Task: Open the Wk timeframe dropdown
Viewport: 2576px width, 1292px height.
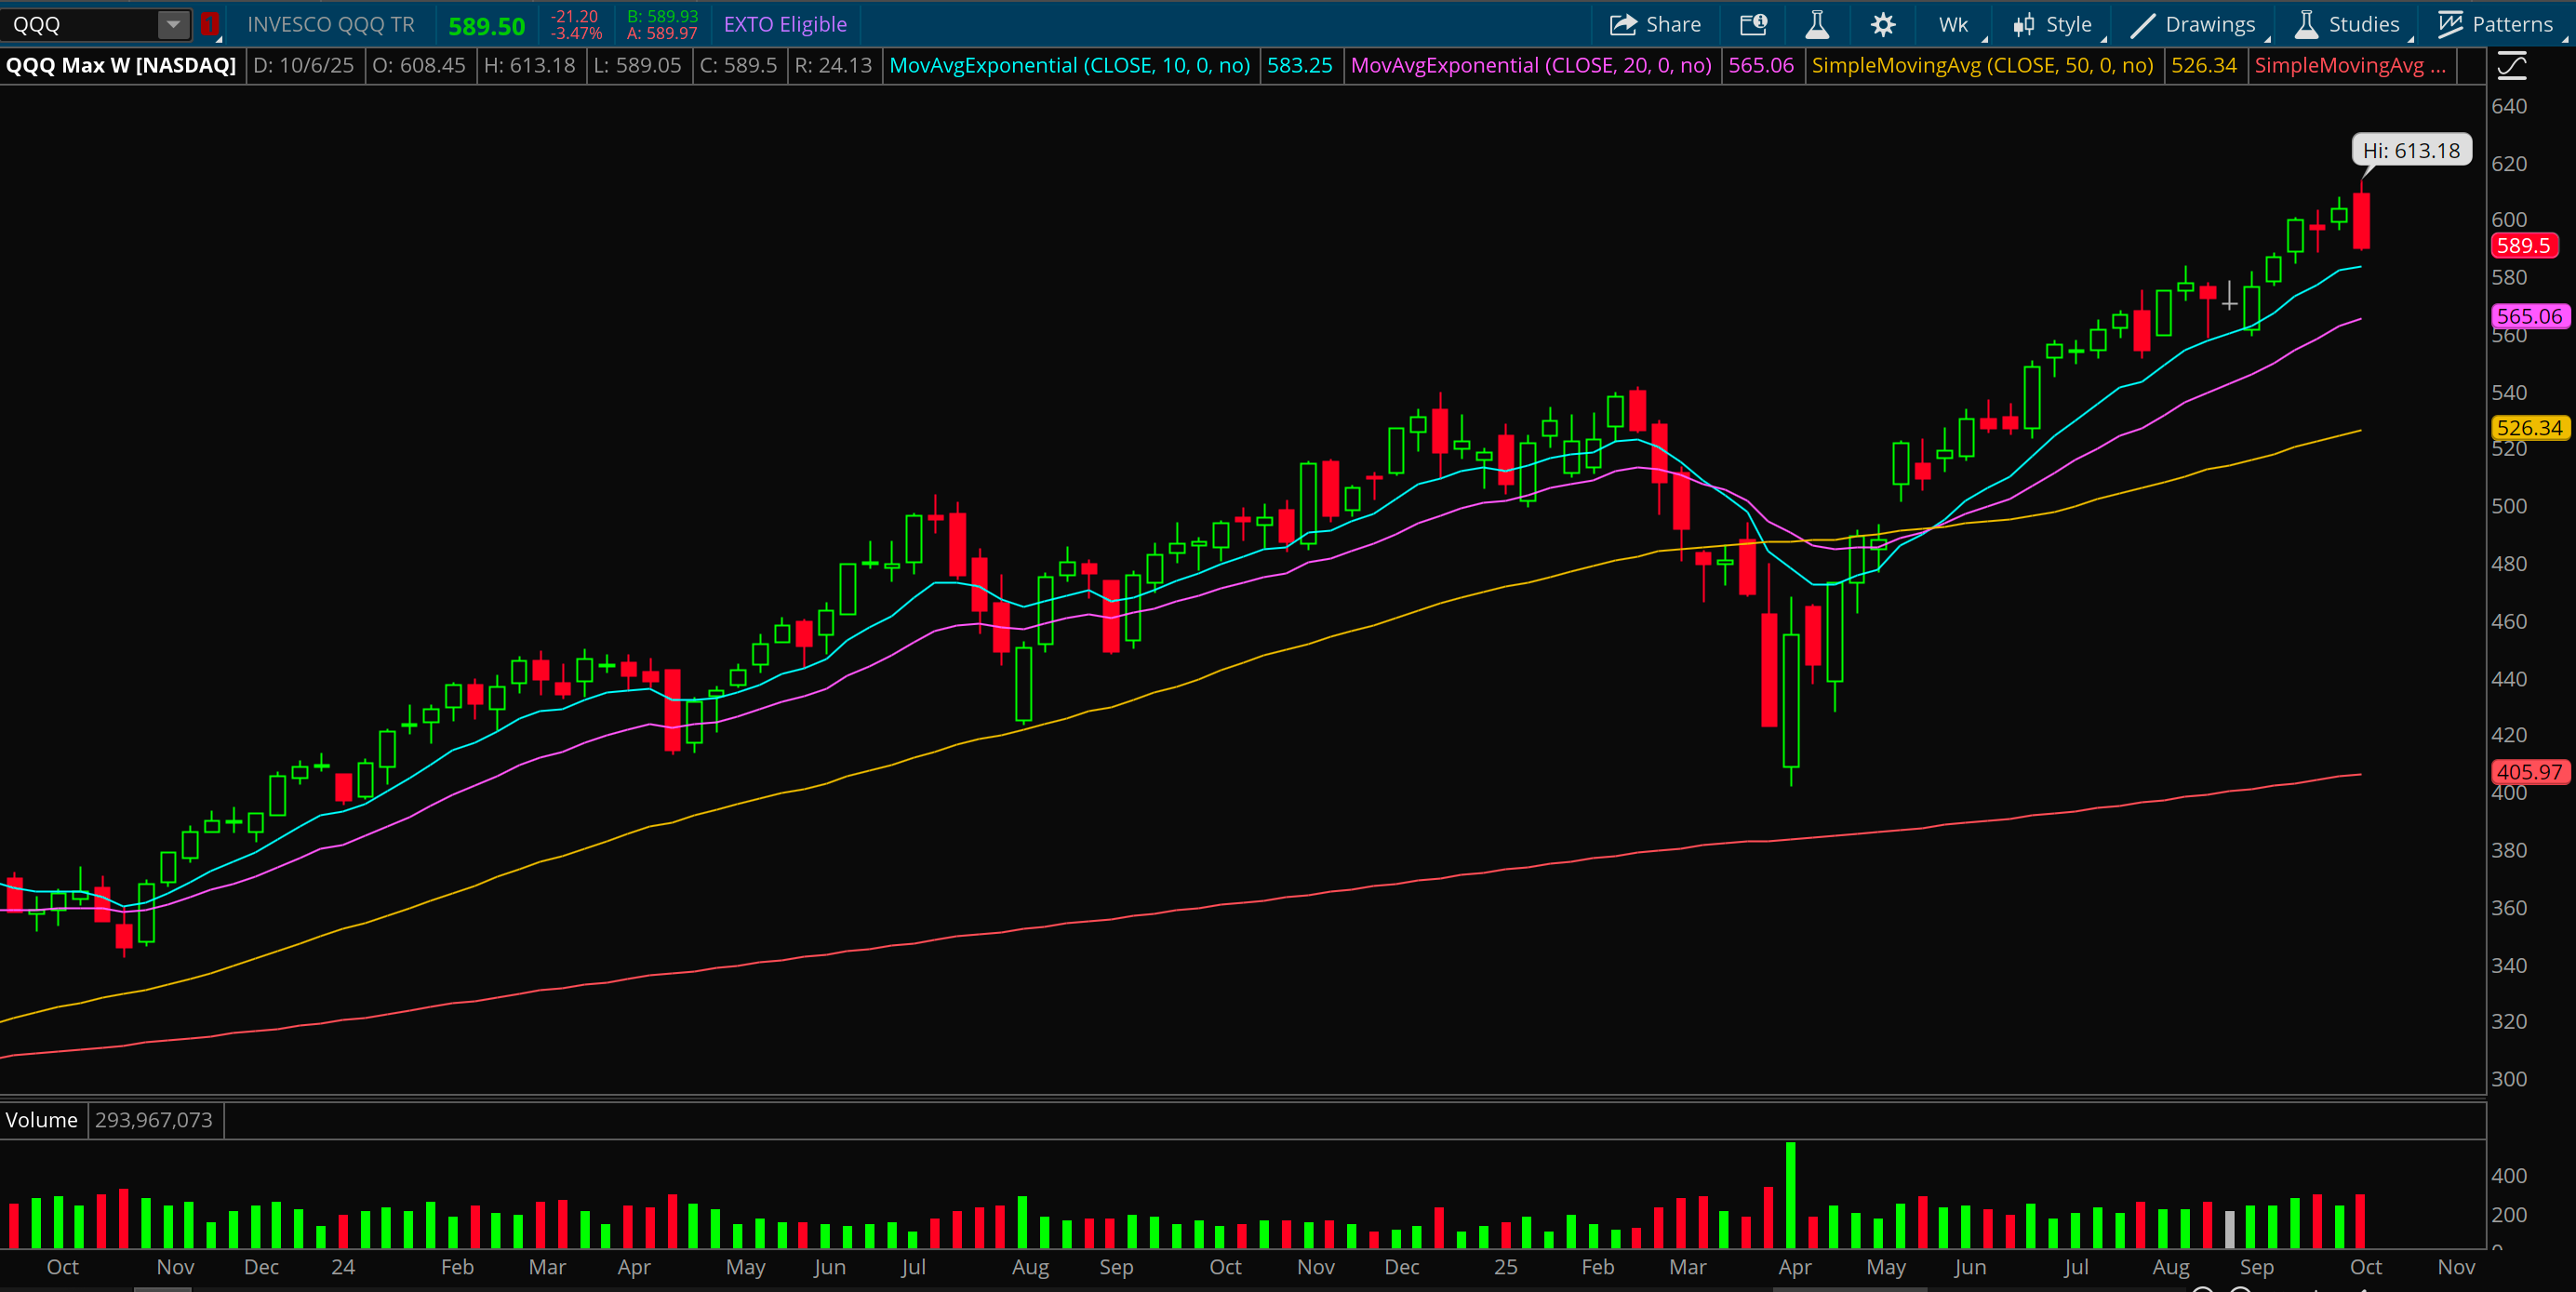Action: [x=1955, y=24]
